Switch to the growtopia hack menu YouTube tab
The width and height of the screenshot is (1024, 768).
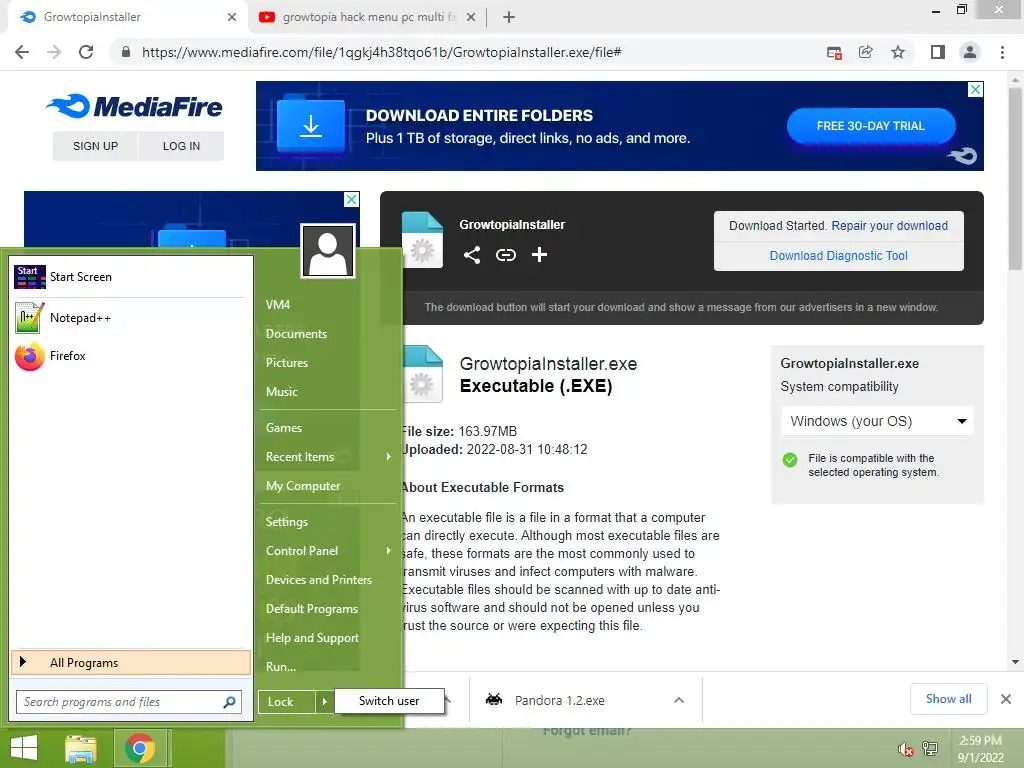click(367, 17)
